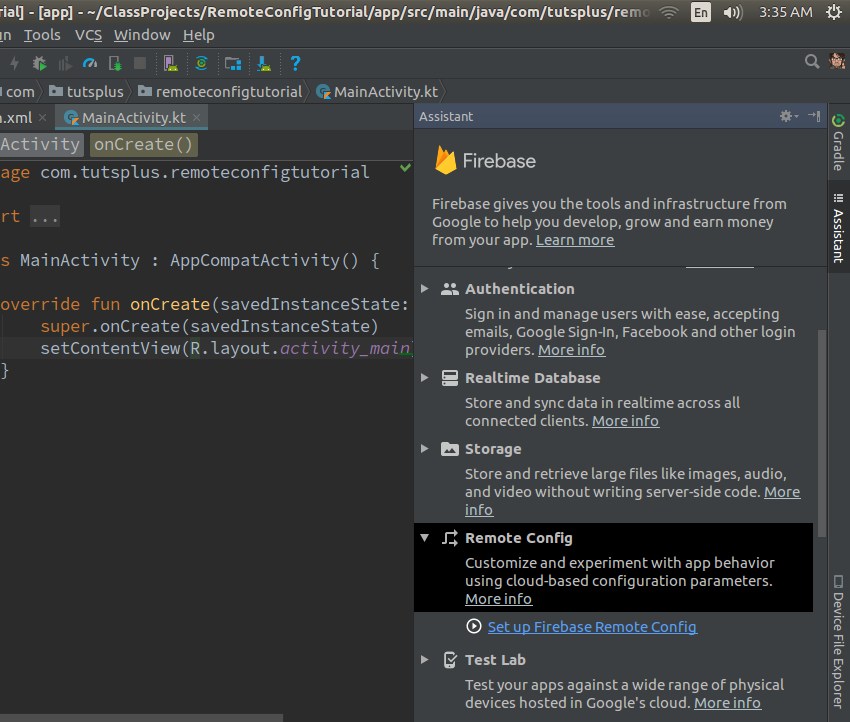This screenshot has width=850, height=722.
Task: Click the Stop square button
Action: tap(140, 63)
